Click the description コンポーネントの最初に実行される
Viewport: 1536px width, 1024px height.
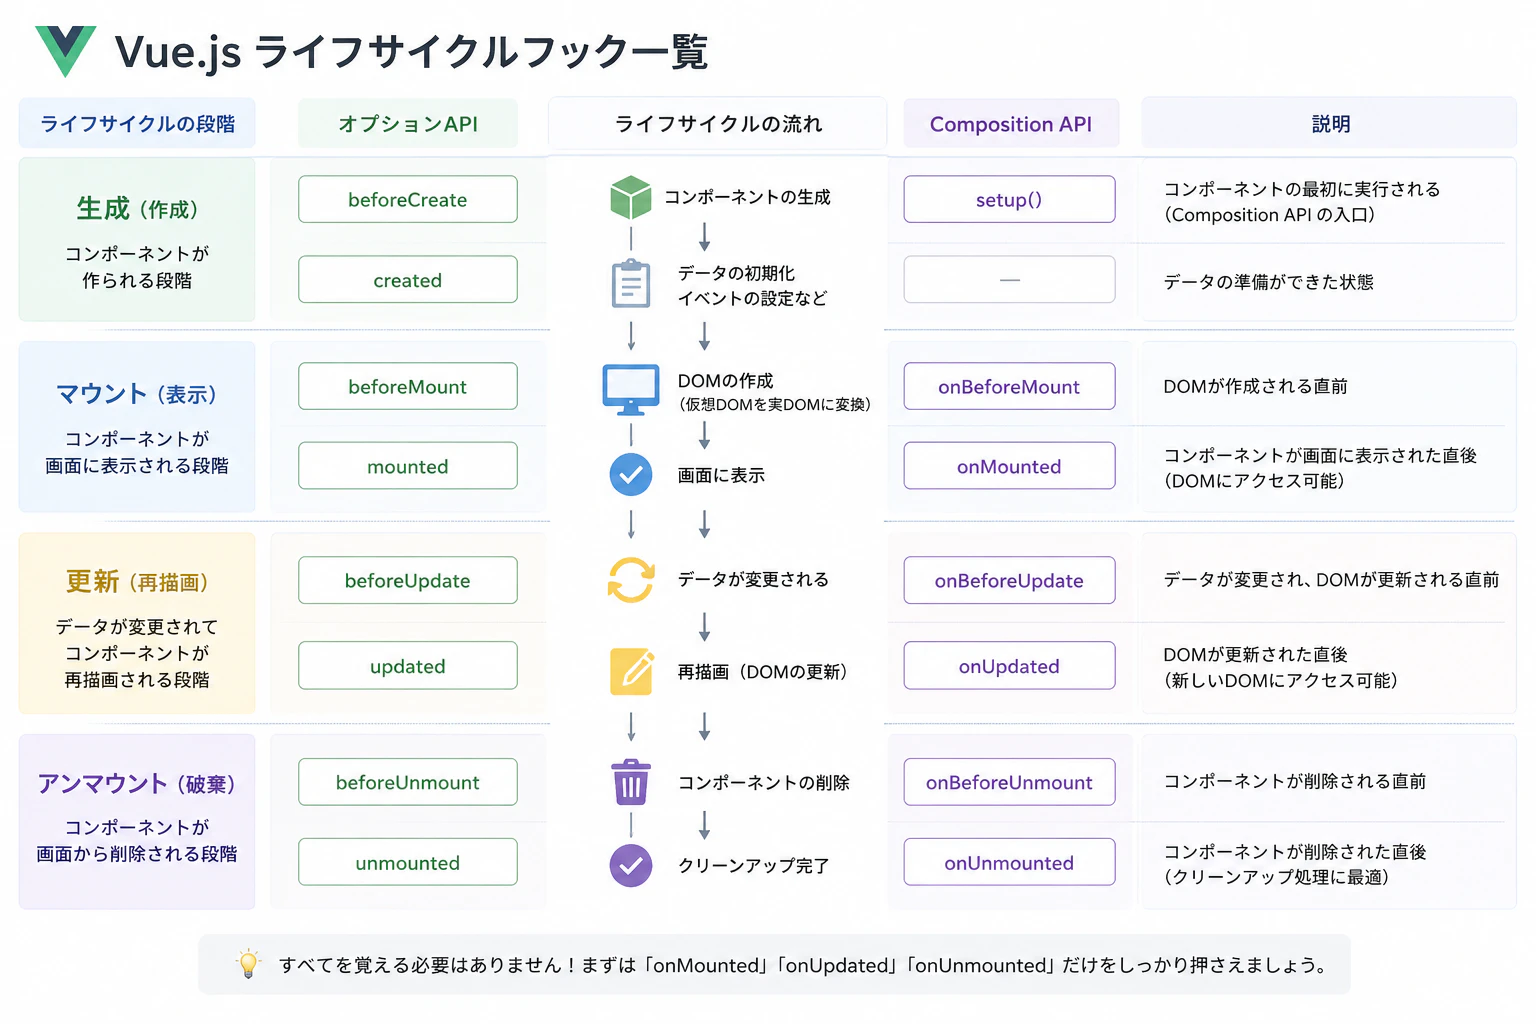point(1302,189)
